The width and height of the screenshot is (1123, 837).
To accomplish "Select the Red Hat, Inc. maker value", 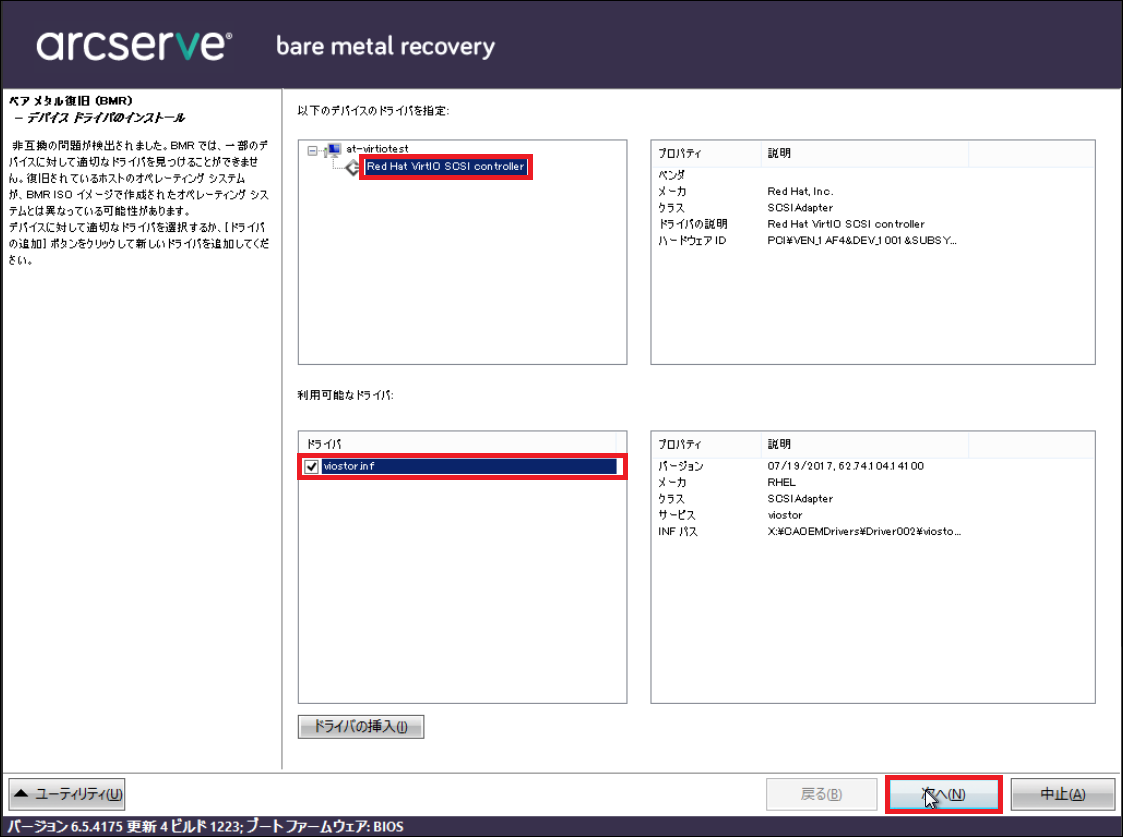I will tap(800, 191).
